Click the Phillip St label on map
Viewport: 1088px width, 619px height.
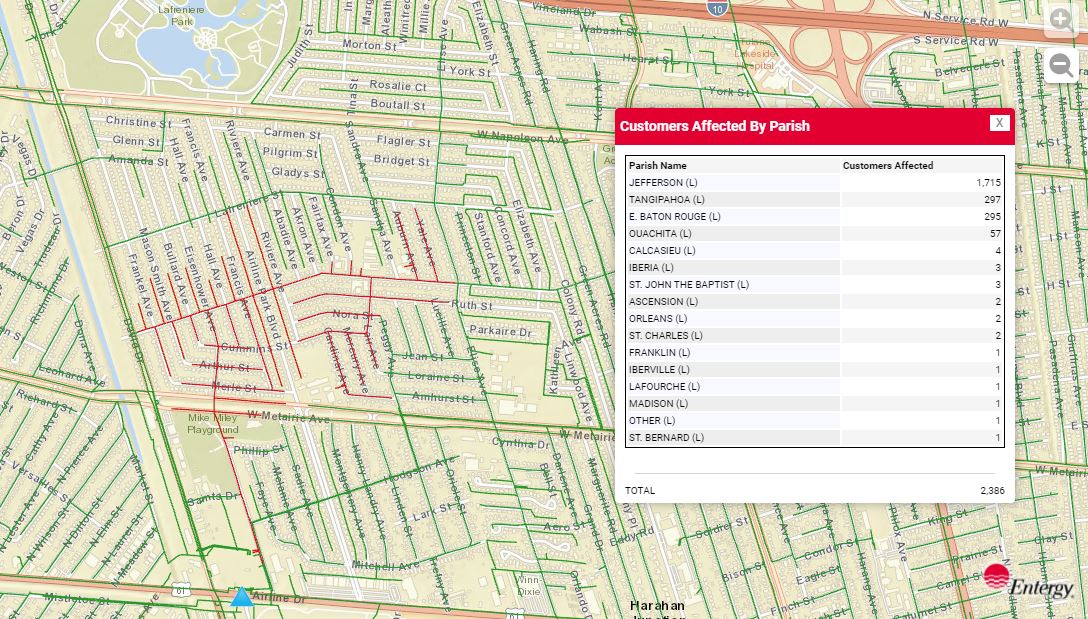coord(259,450)
